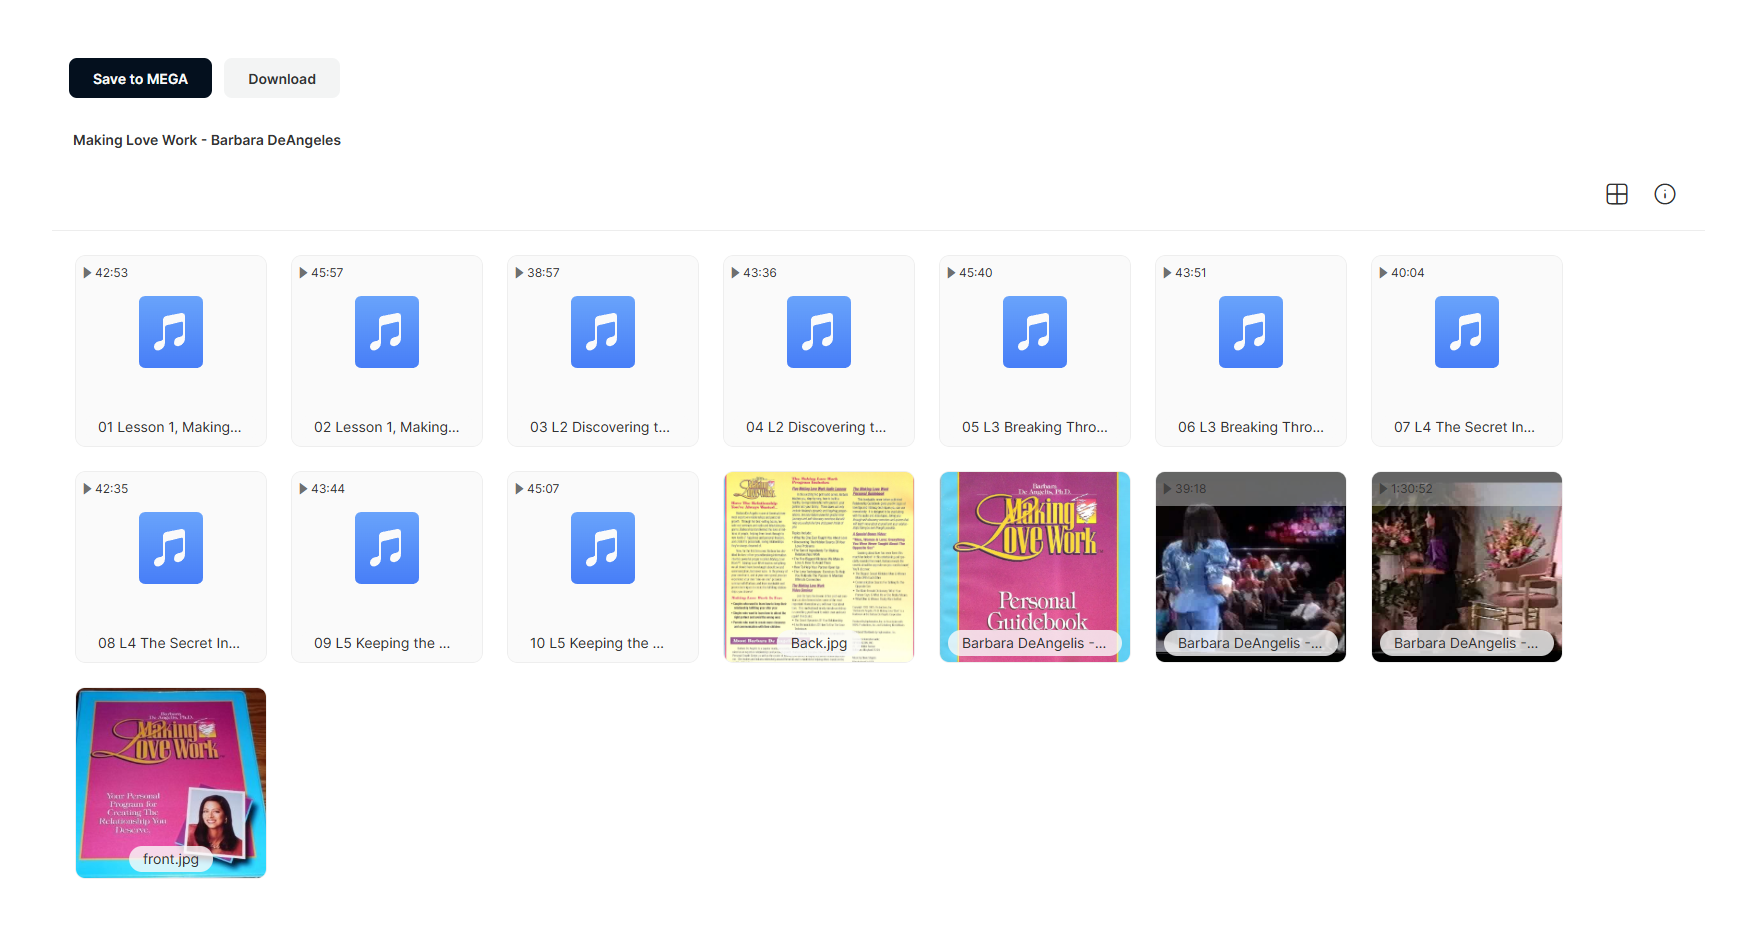Screen dimensions: 1760x948
Task: Click file name 03 L2 Discovering t...
Action: [600, 427]
